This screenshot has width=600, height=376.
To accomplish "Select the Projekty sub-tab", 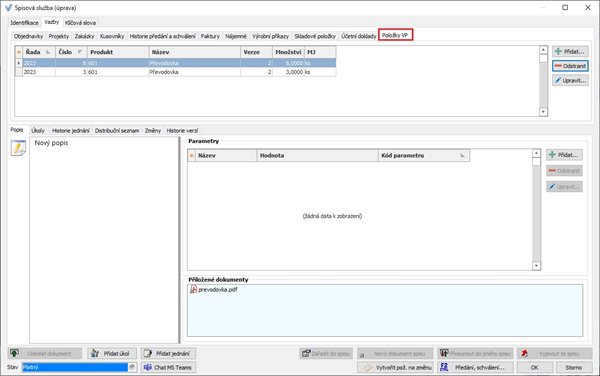I will click(x=59, y=36).
